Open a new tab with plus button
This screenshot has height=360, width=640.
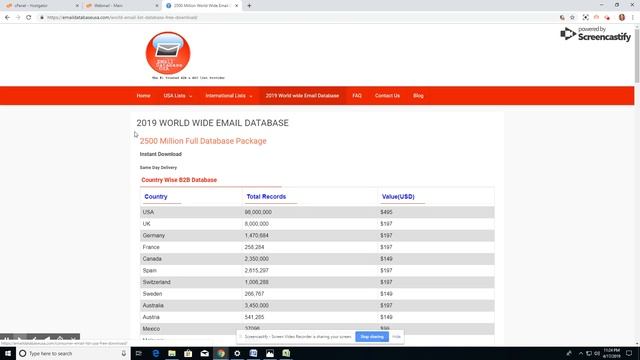pyautogui.click(x=249, y=6)
